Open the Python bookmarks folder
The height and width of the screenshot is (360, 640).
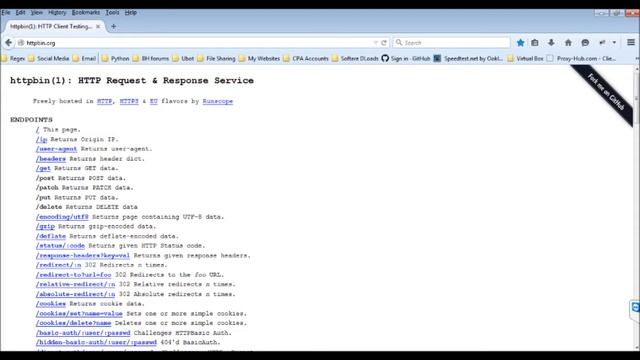coord(115,58)
